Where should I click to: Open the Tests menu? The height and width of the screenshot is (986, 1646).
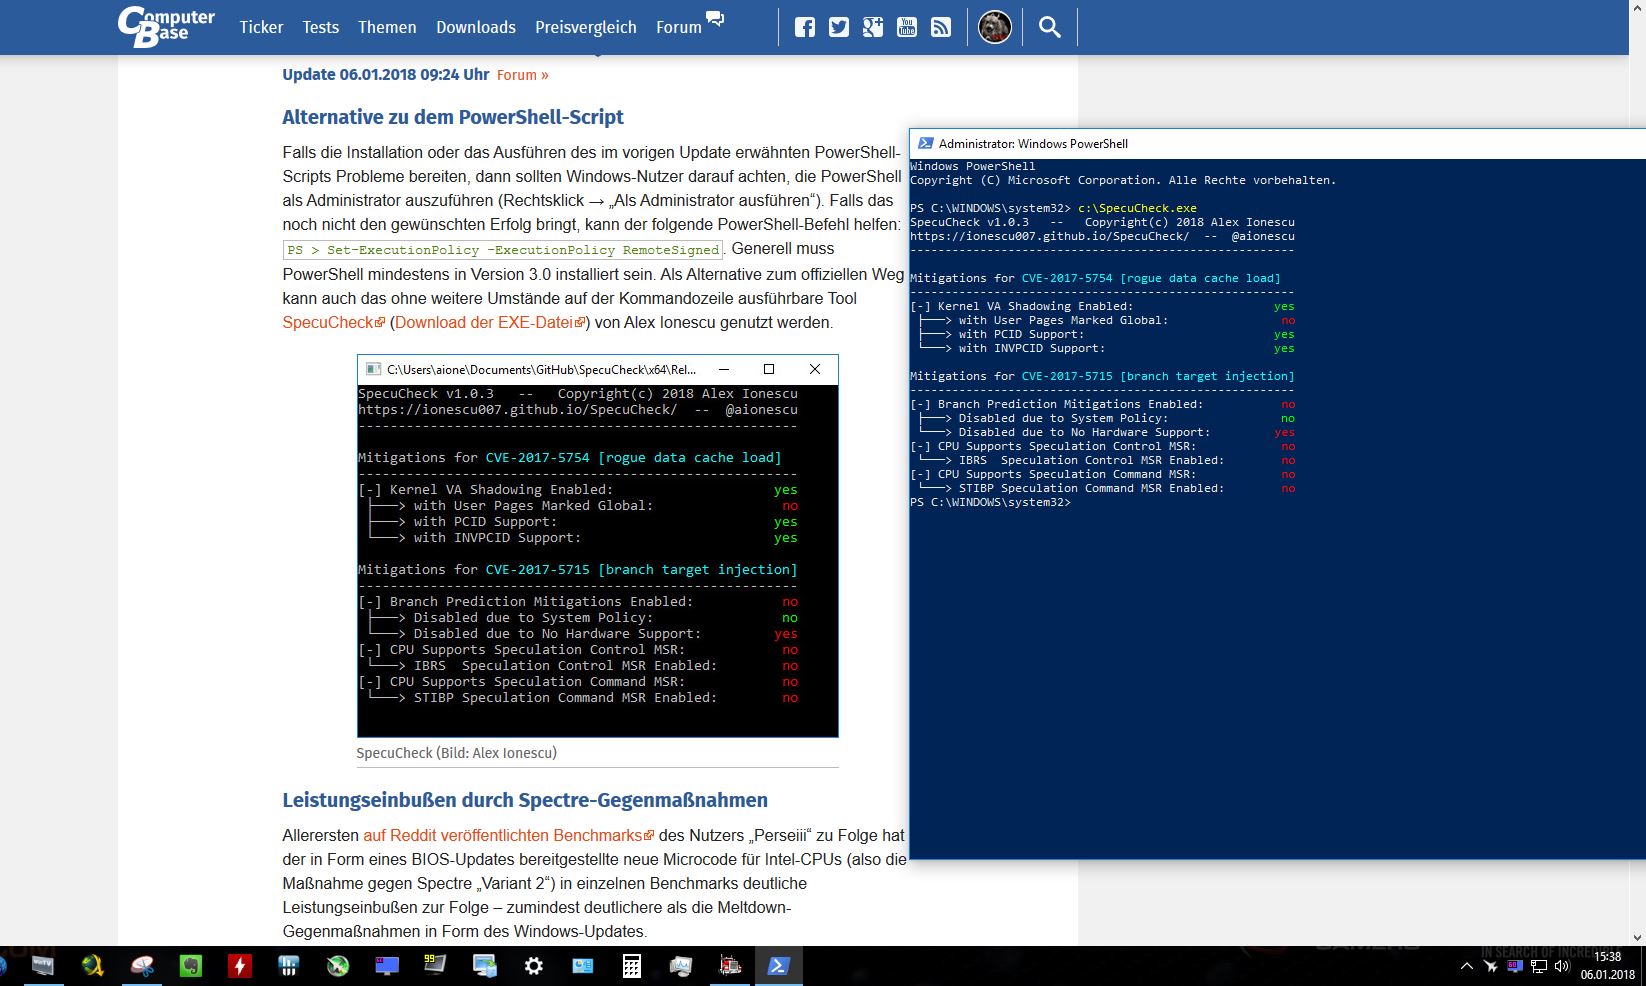pyautogui.click(x=321, y=27)
